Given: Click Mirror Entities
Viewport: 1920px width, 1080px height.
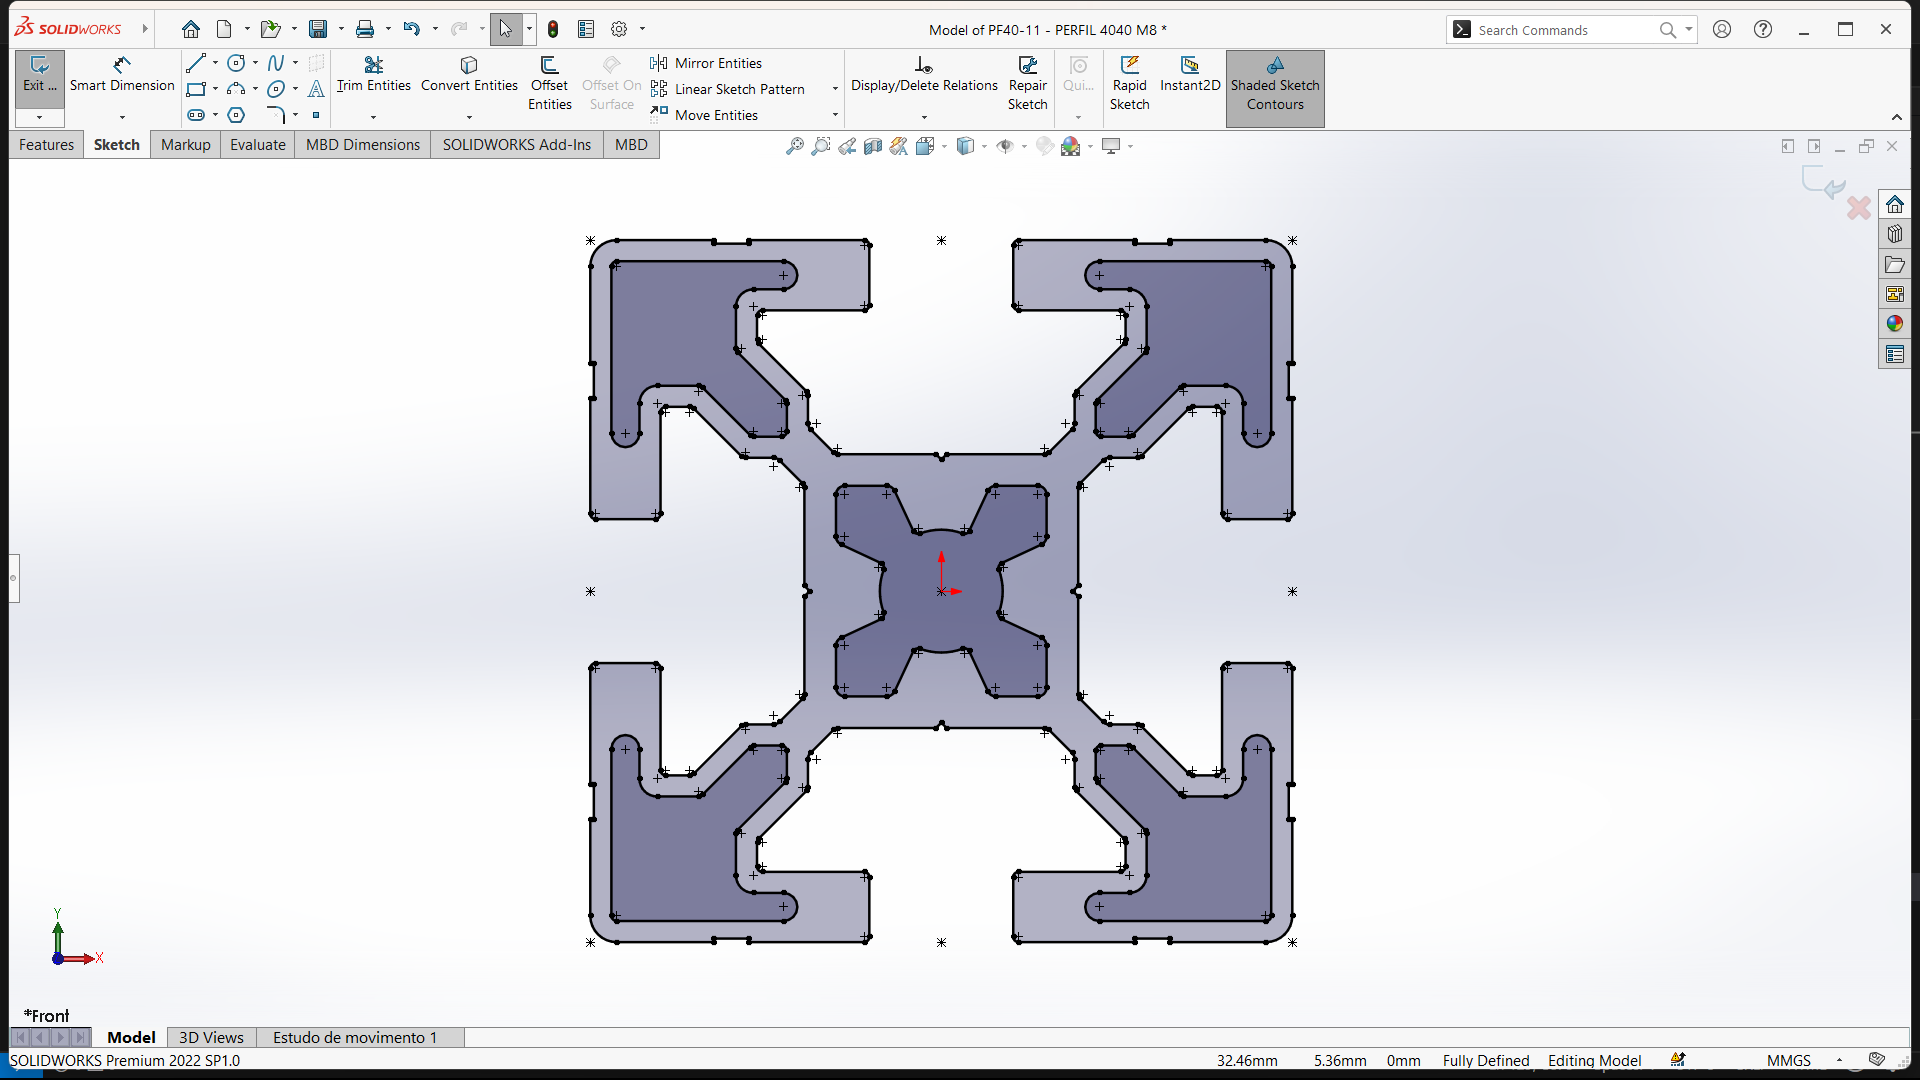Looking at the screenshot, I should point(706,63).
